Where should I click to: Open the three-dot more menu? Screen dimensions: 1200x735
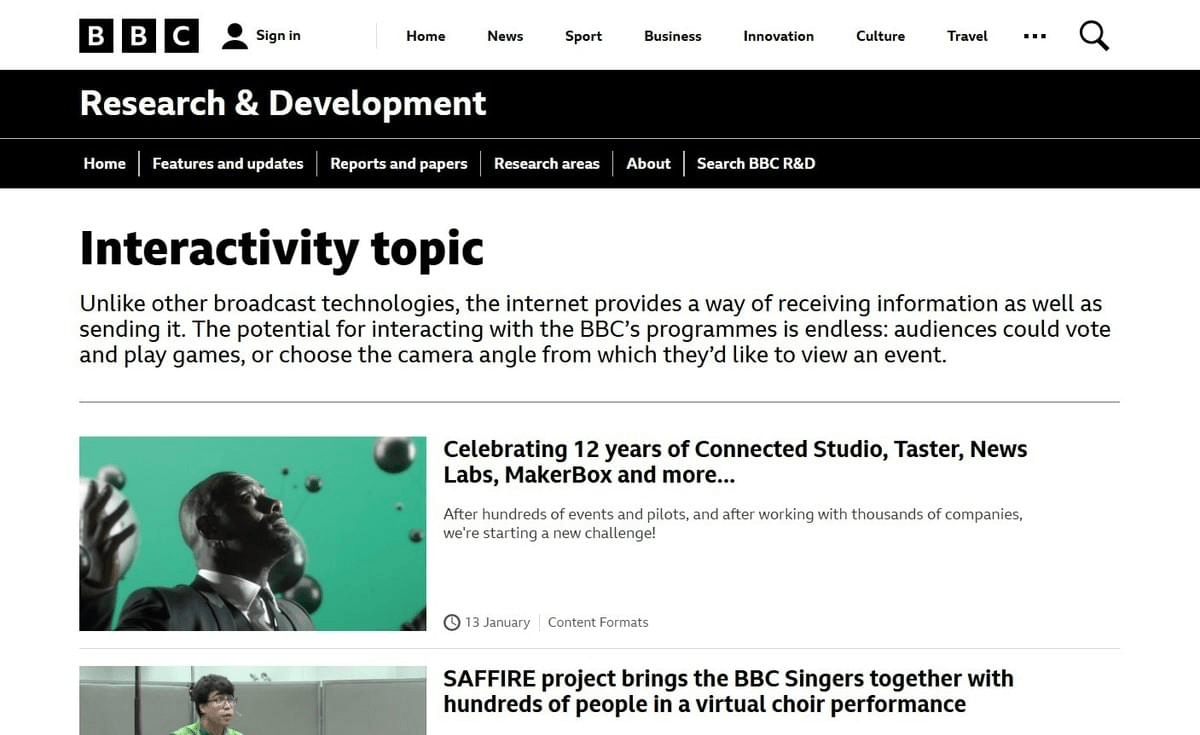(1035, 35)
